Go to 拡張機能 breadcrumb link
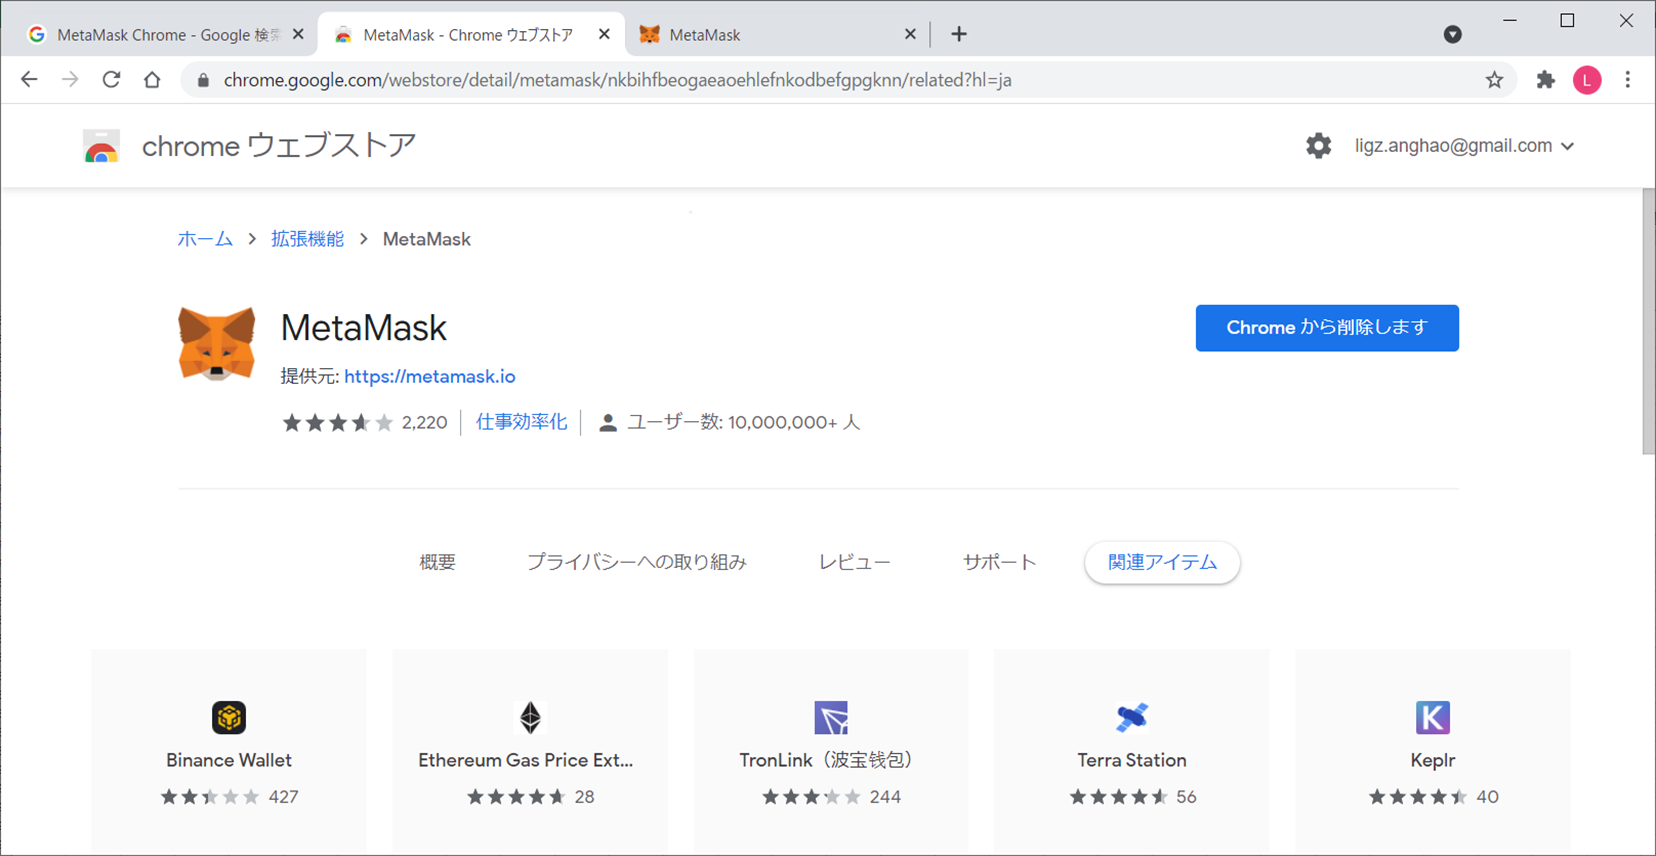1656x856 pixels. [x=307, y=239]
